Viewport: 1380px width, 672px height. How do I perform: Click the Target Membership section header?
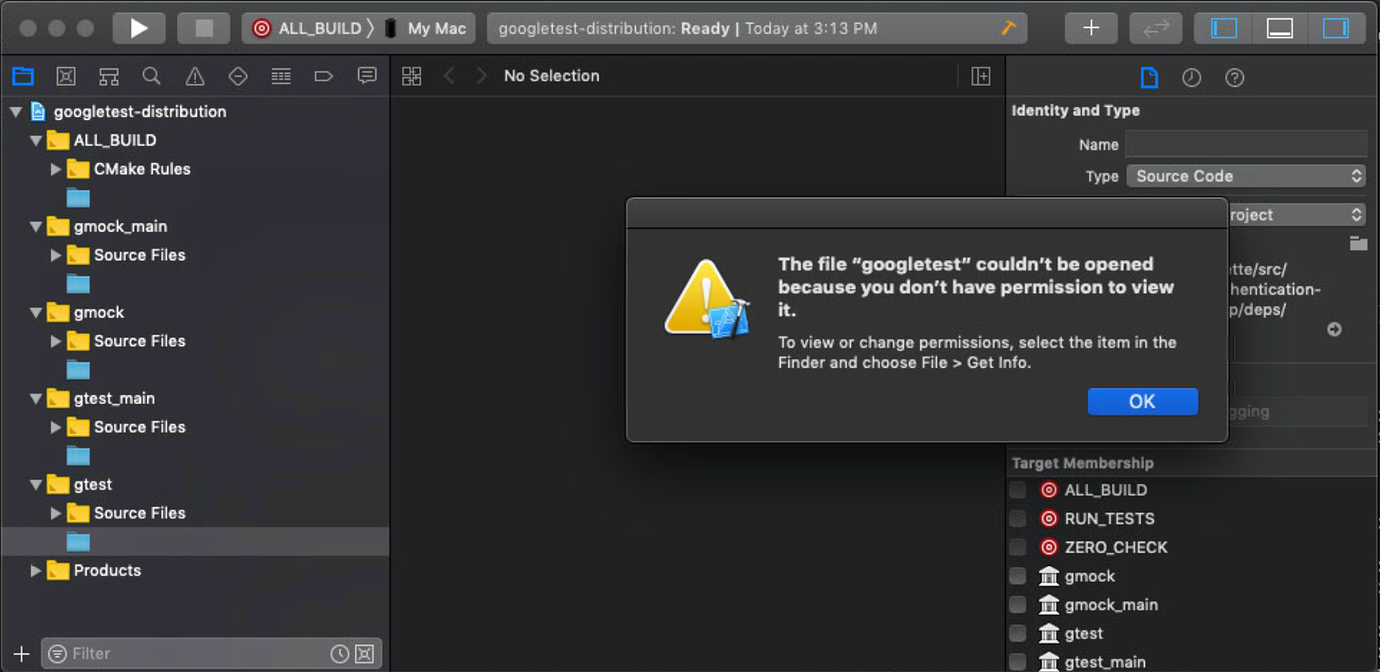coord(1082,463)
